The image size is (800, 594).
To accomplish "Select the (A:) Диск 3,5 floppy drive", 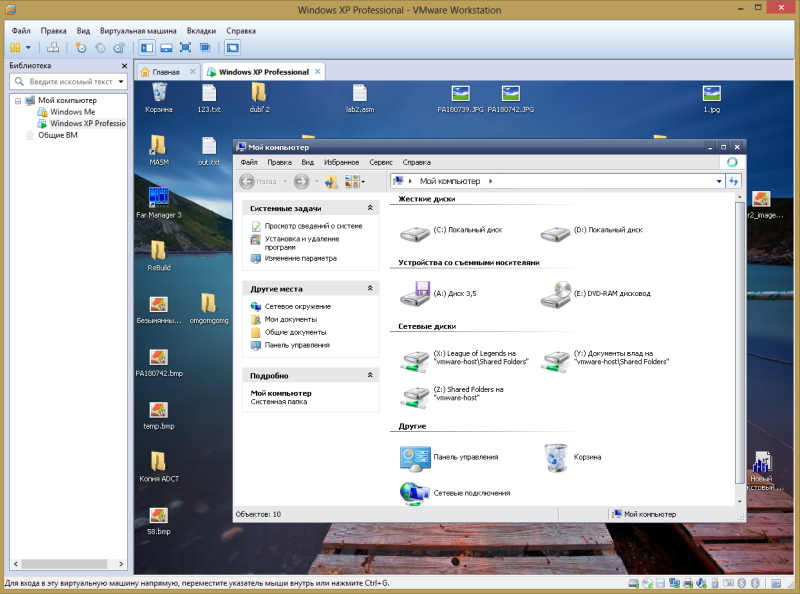I will coord(438,294).
